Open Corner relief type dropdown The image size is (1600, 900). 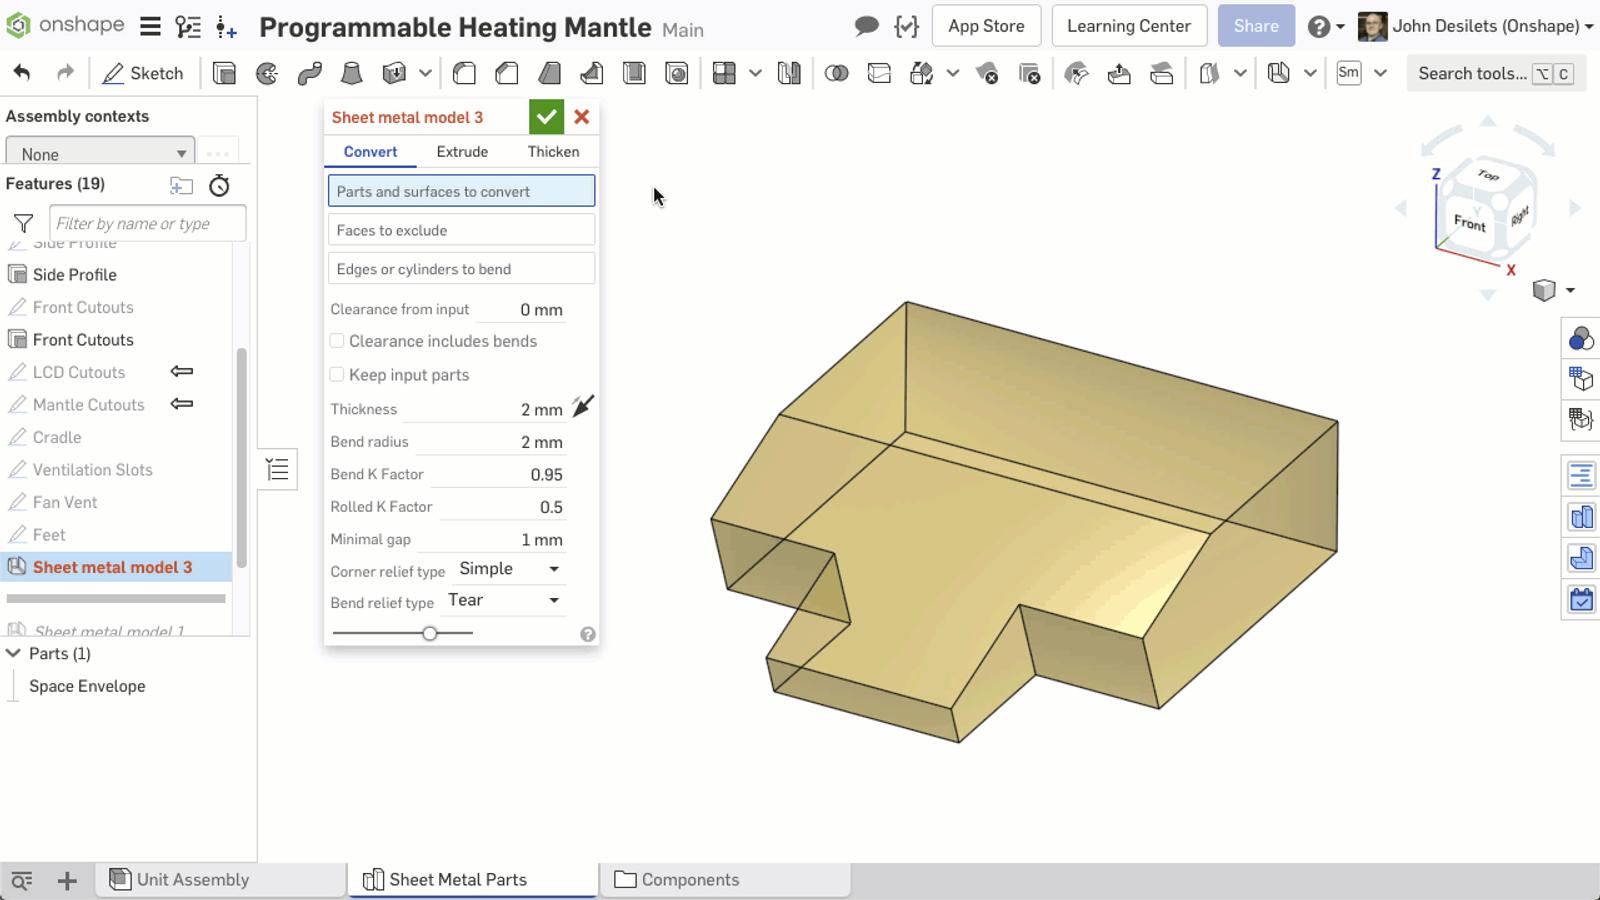pos(509,569)
